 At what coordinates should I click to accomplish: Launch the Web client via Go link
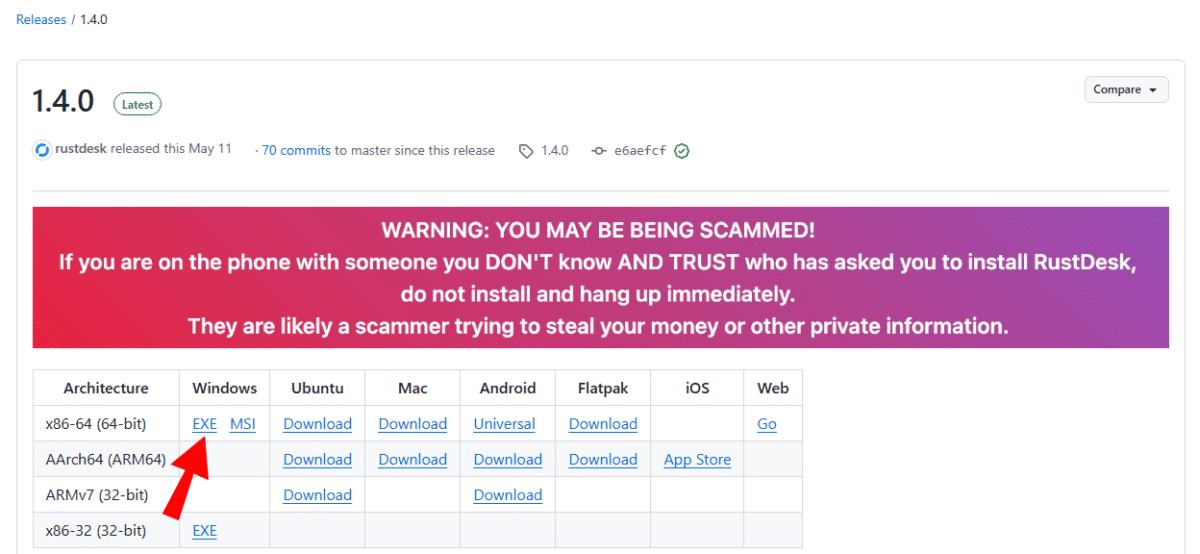click(767, 424)
